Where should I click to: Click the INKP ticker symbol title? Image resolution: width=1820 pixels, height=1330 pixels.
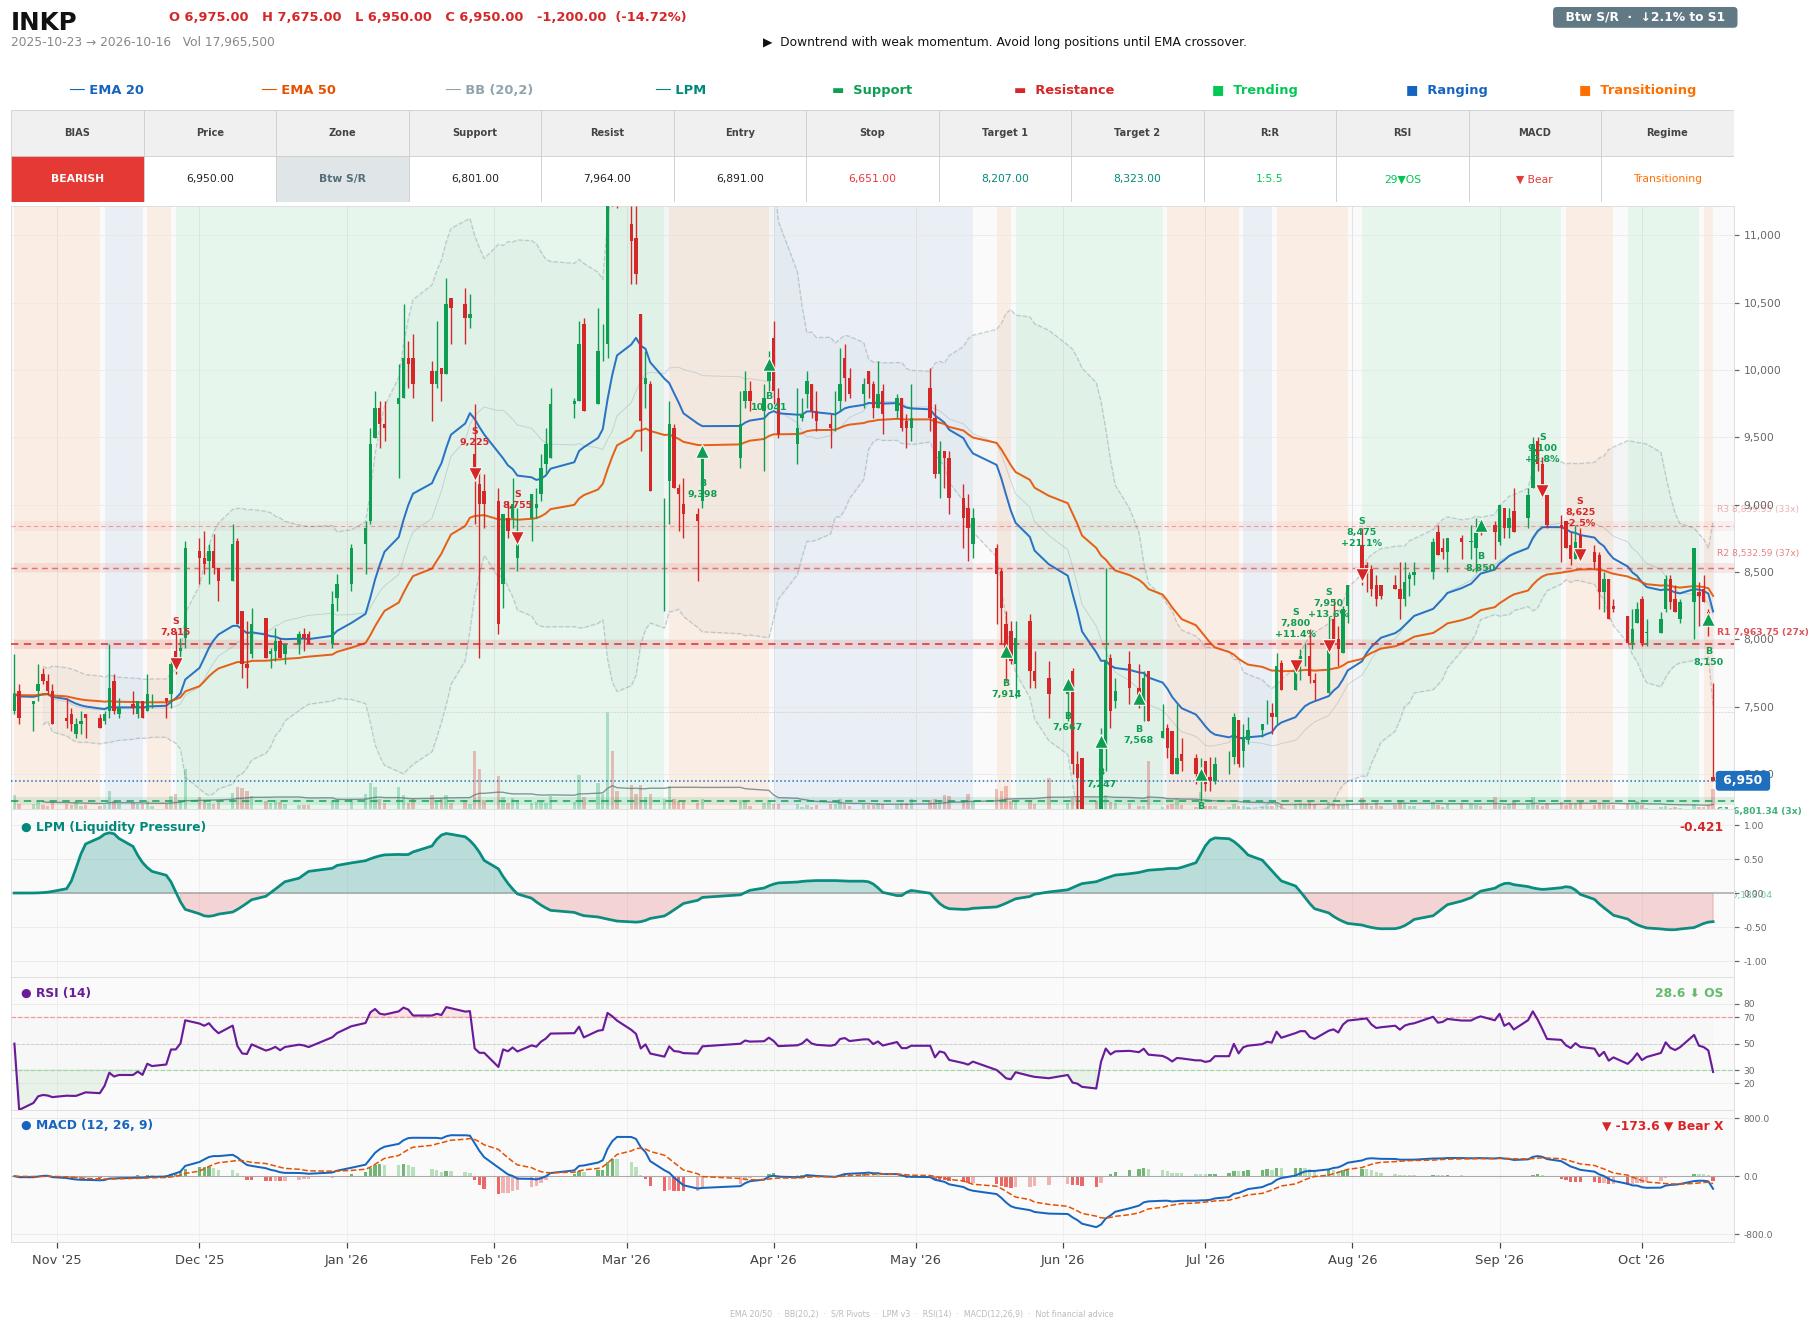(x=44, y=21)
